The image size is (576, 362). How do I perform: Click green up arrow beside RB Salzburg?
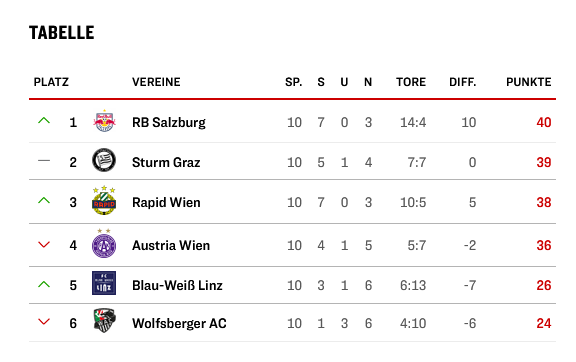click(x=44, y=120)
